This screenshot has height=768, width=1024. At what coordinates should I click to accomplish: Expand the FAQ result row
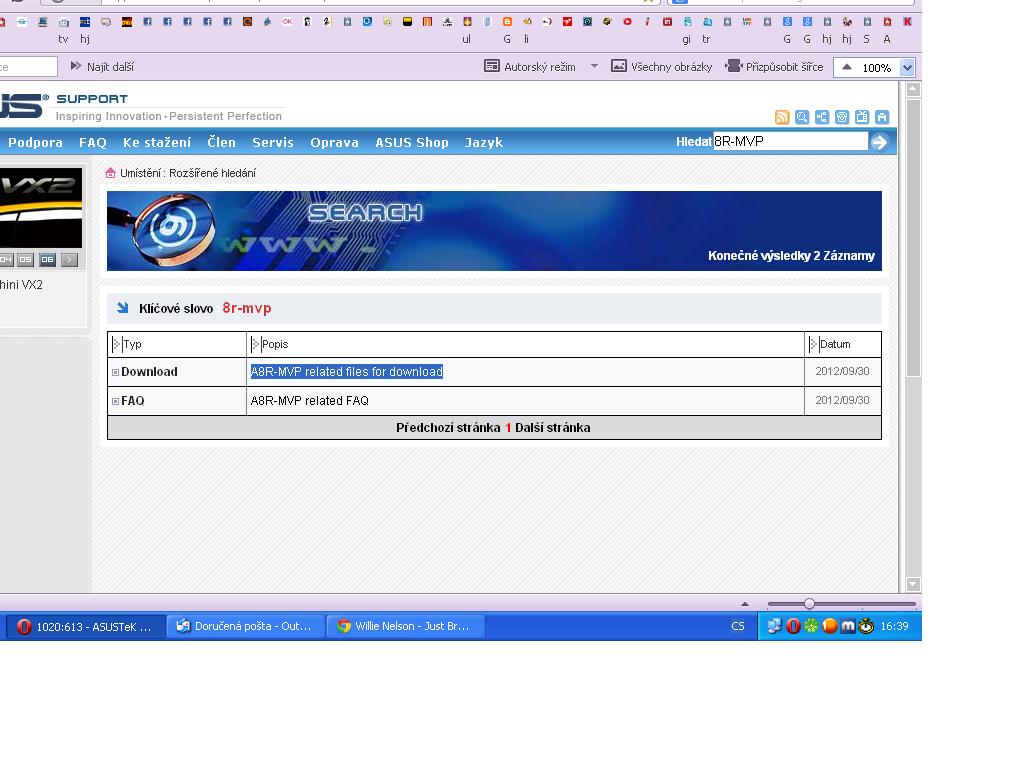[116, 401]
